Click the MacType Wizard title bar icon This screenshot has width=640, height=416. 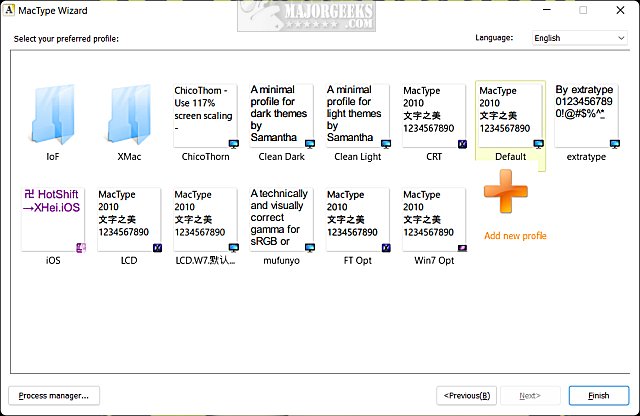click(x=8, y=10)
